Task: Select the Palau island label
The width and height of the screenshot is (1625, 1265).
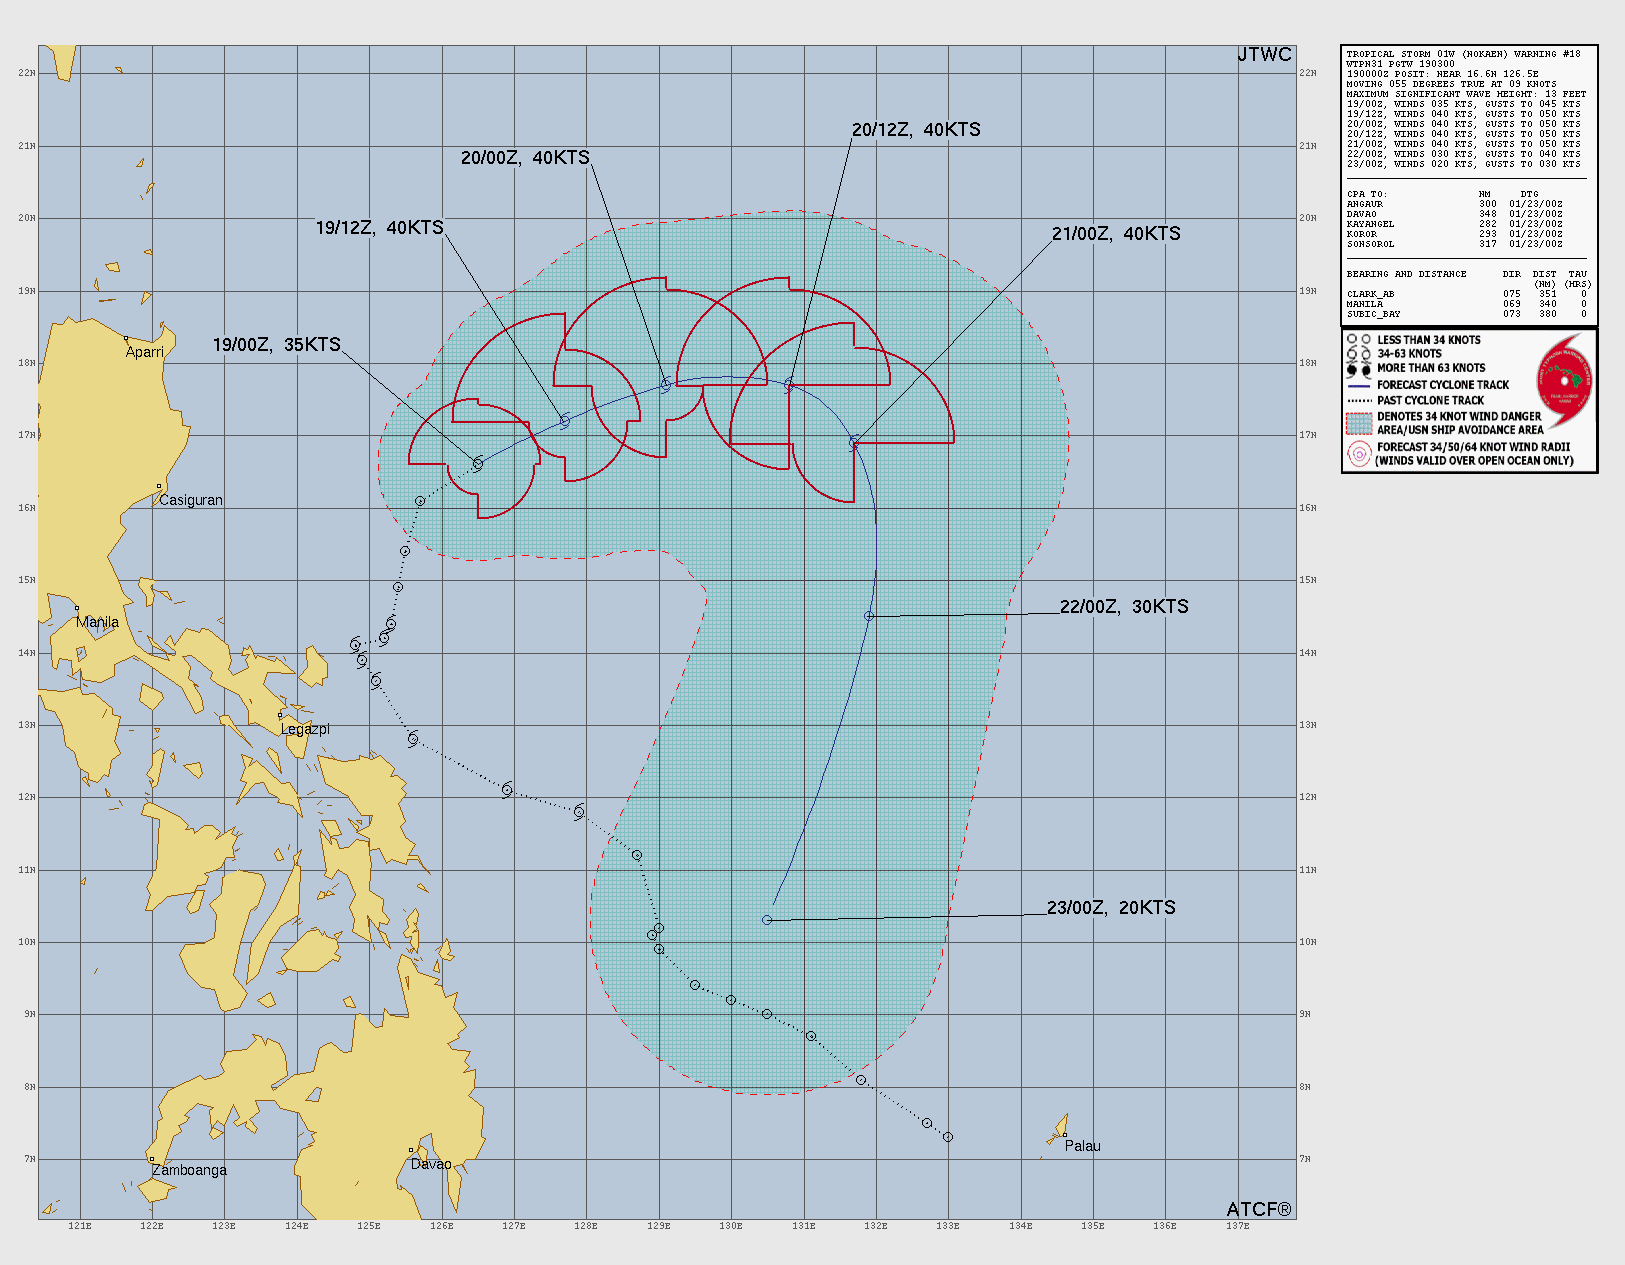Action: [1082, 1146]
